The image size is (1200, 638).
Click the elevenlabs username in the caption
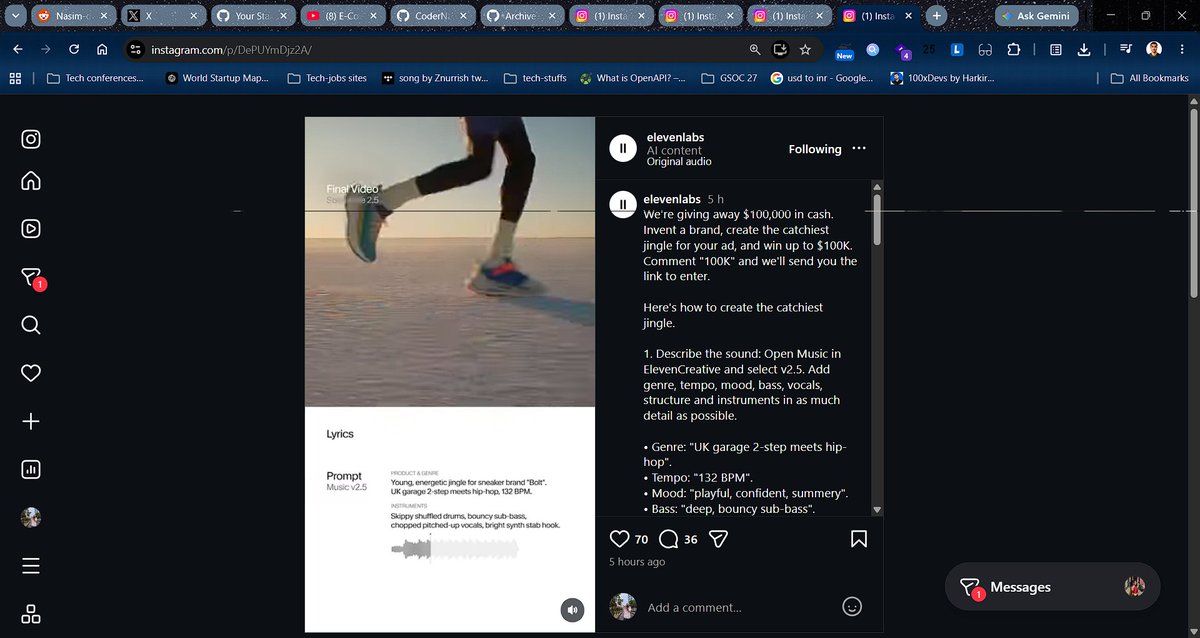672,199
